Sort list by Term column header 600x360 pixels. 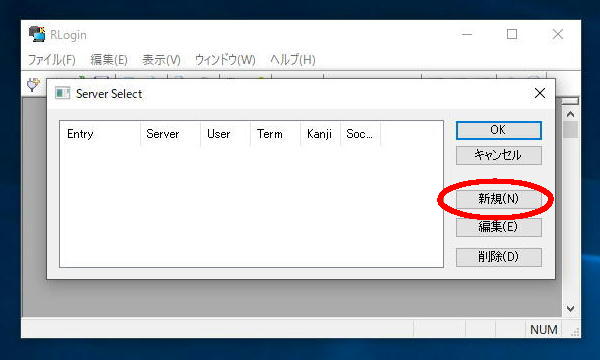coord(276,134)
